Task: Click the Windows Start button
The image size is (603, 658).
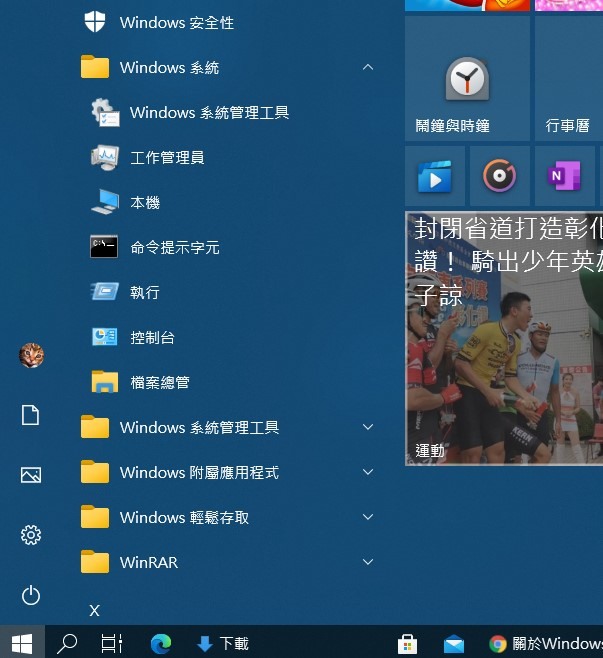Action: [22, 642]
